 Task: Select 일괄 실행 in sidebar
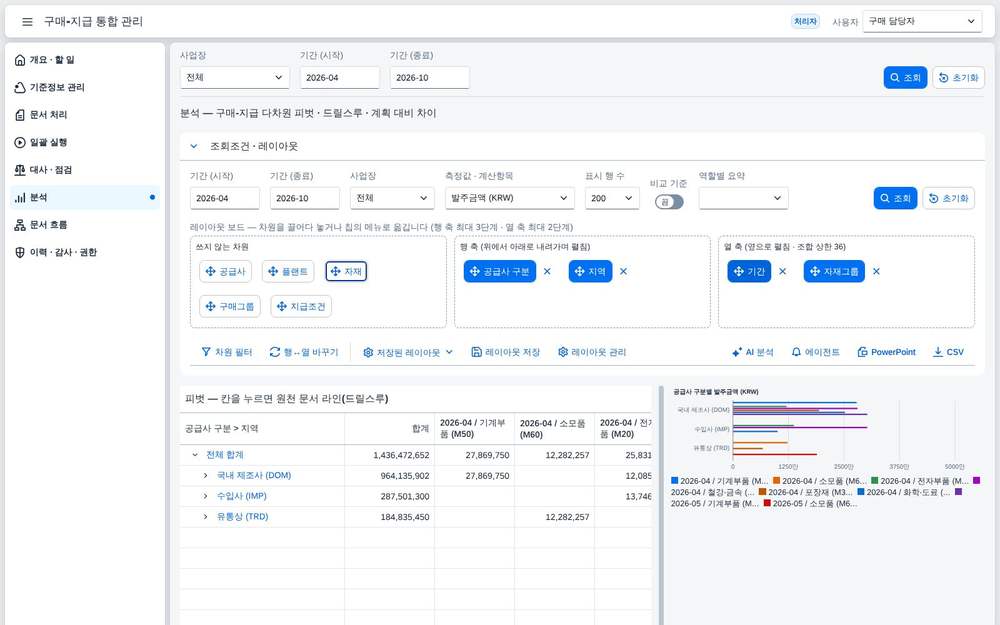85,142
